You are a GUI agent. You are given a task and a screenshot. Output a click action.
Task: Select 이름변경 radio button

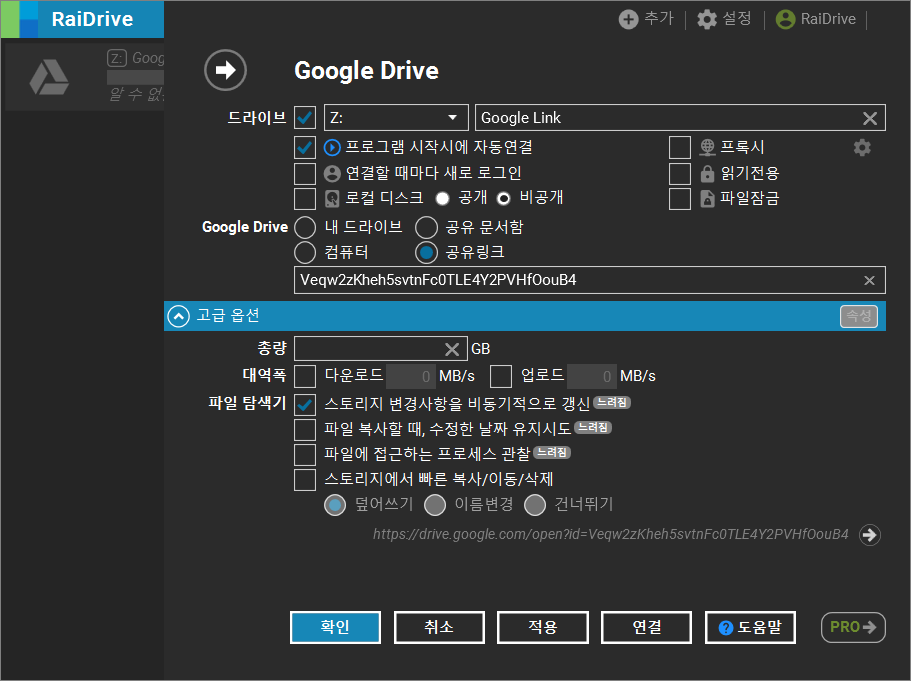click(435, 506)
